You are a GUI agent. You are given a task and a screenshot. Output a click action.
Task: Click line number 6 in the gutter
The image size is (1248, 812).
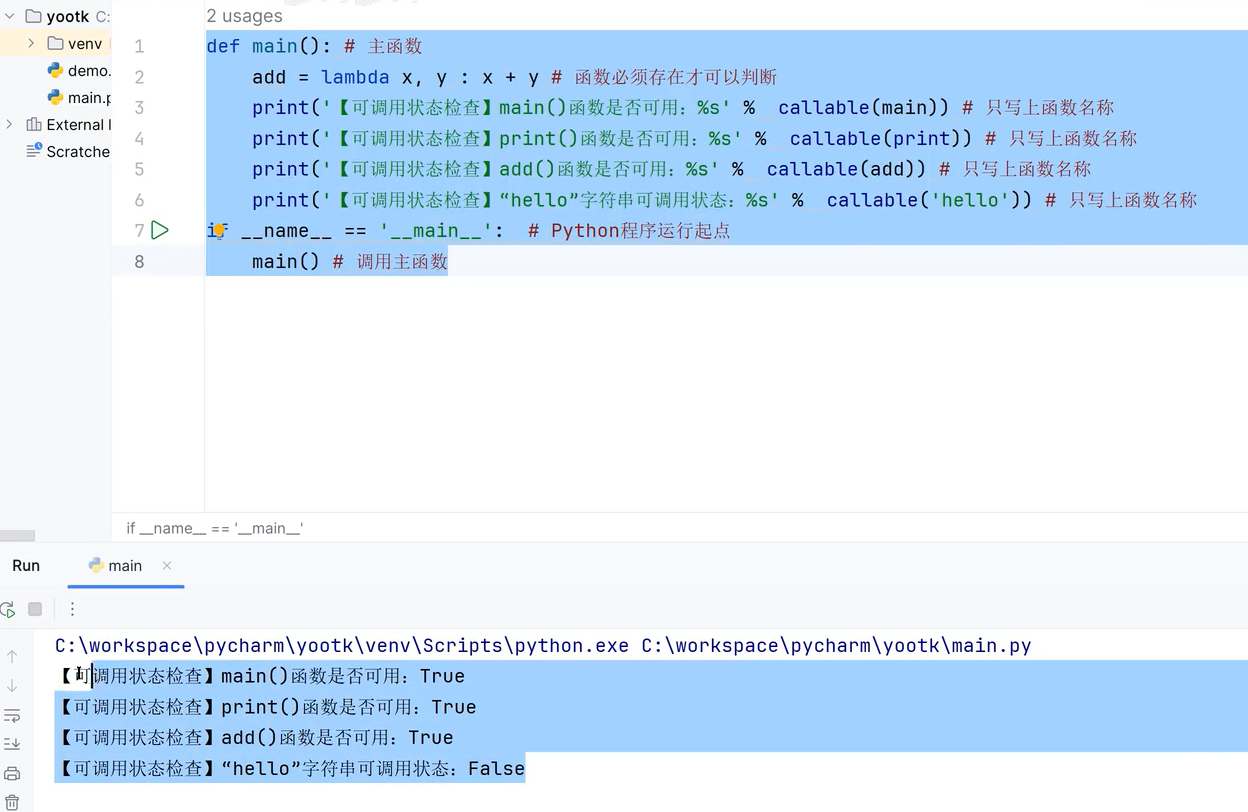click(139, 200)
